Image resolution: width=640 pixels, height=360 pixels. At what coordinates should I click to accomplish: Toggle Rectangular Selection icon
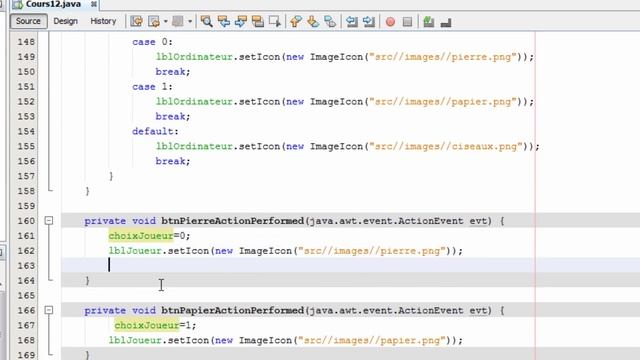point(275,21)
